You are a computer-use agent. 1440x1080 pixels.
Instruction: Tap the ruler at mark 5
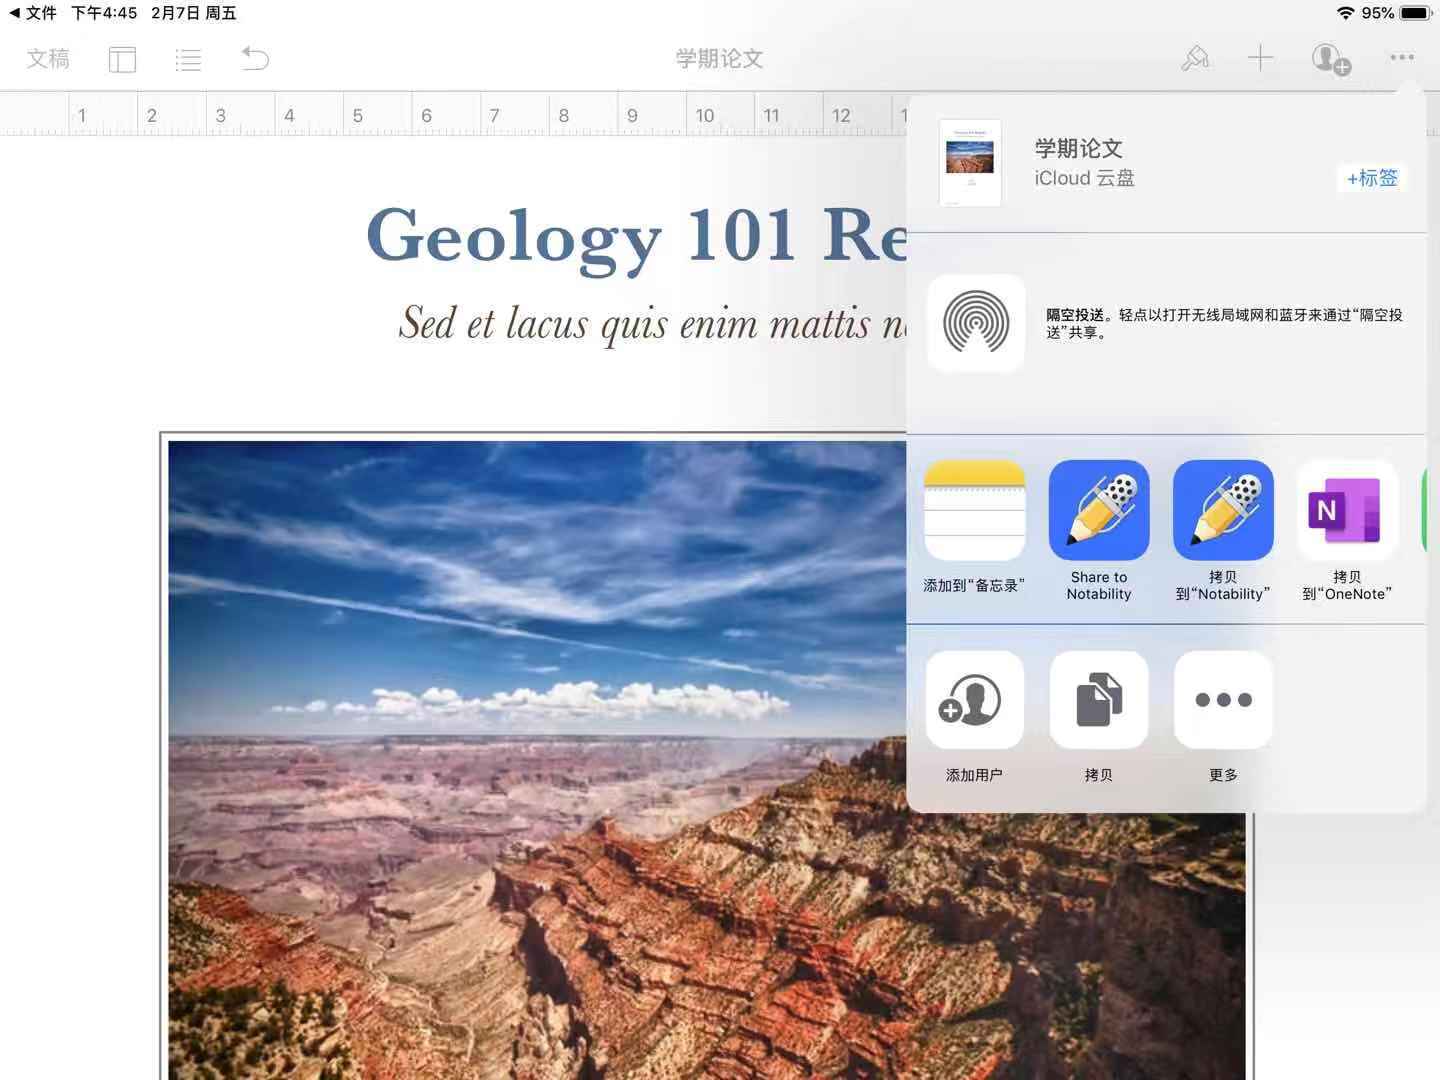click(x=358, y=116)
